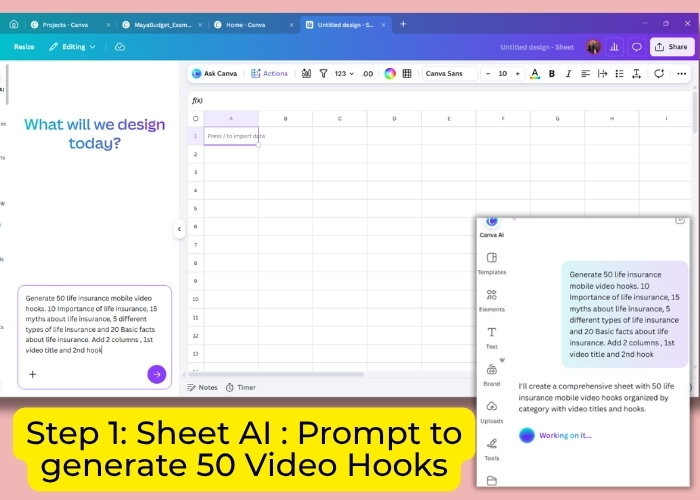
Task: Click the Working on it... status text
Action: (565, 436)
